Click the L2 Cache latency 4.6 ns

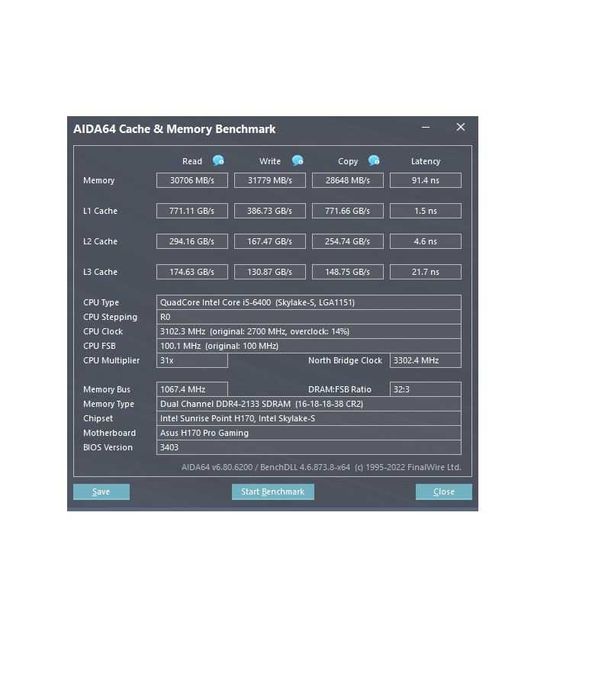[x=425, y=242]
